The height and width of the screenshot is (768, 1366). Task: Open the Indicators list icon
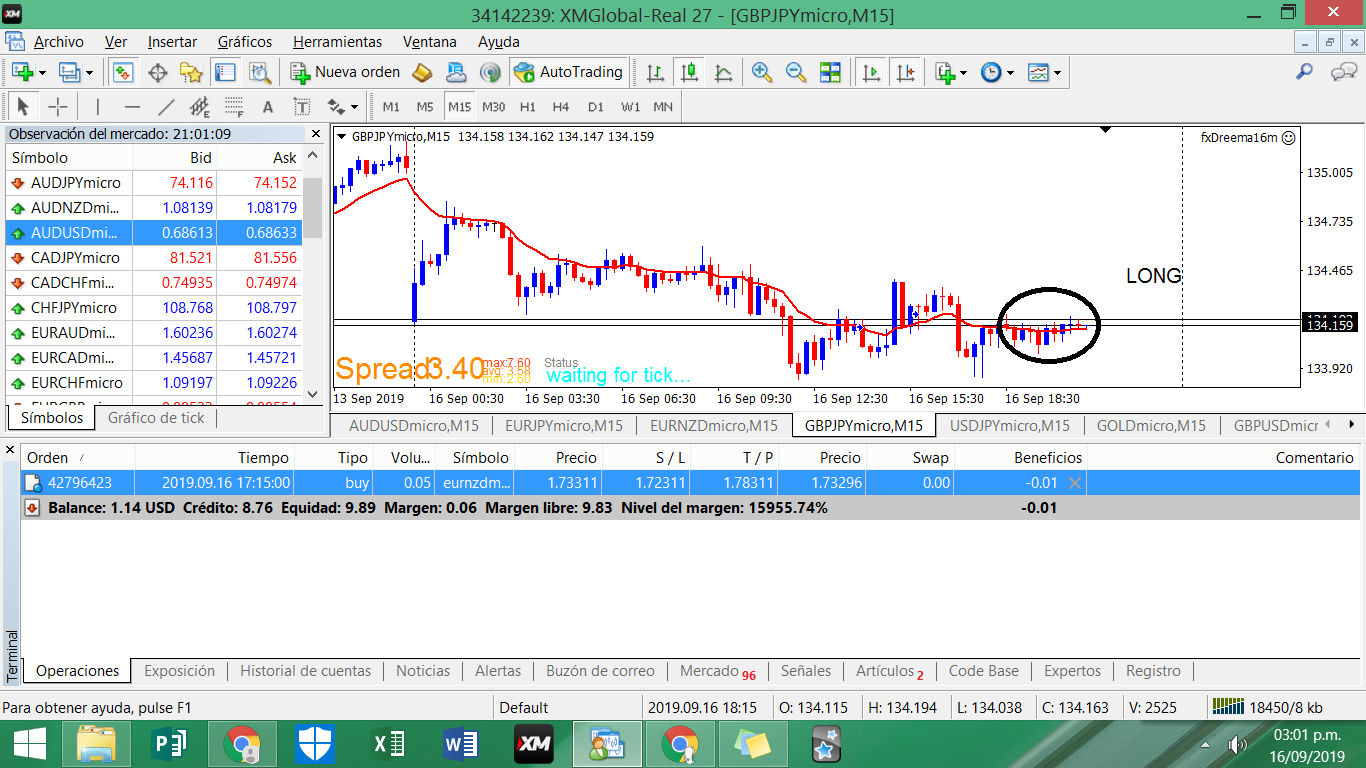(944, 72)
